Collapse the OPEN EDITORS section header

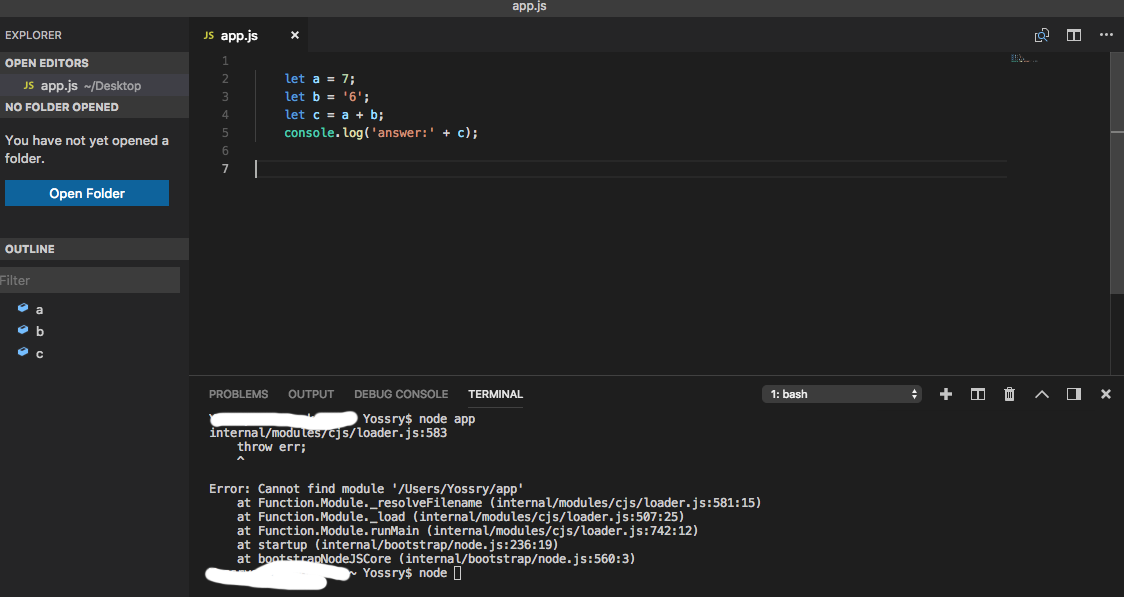[94, 63]
